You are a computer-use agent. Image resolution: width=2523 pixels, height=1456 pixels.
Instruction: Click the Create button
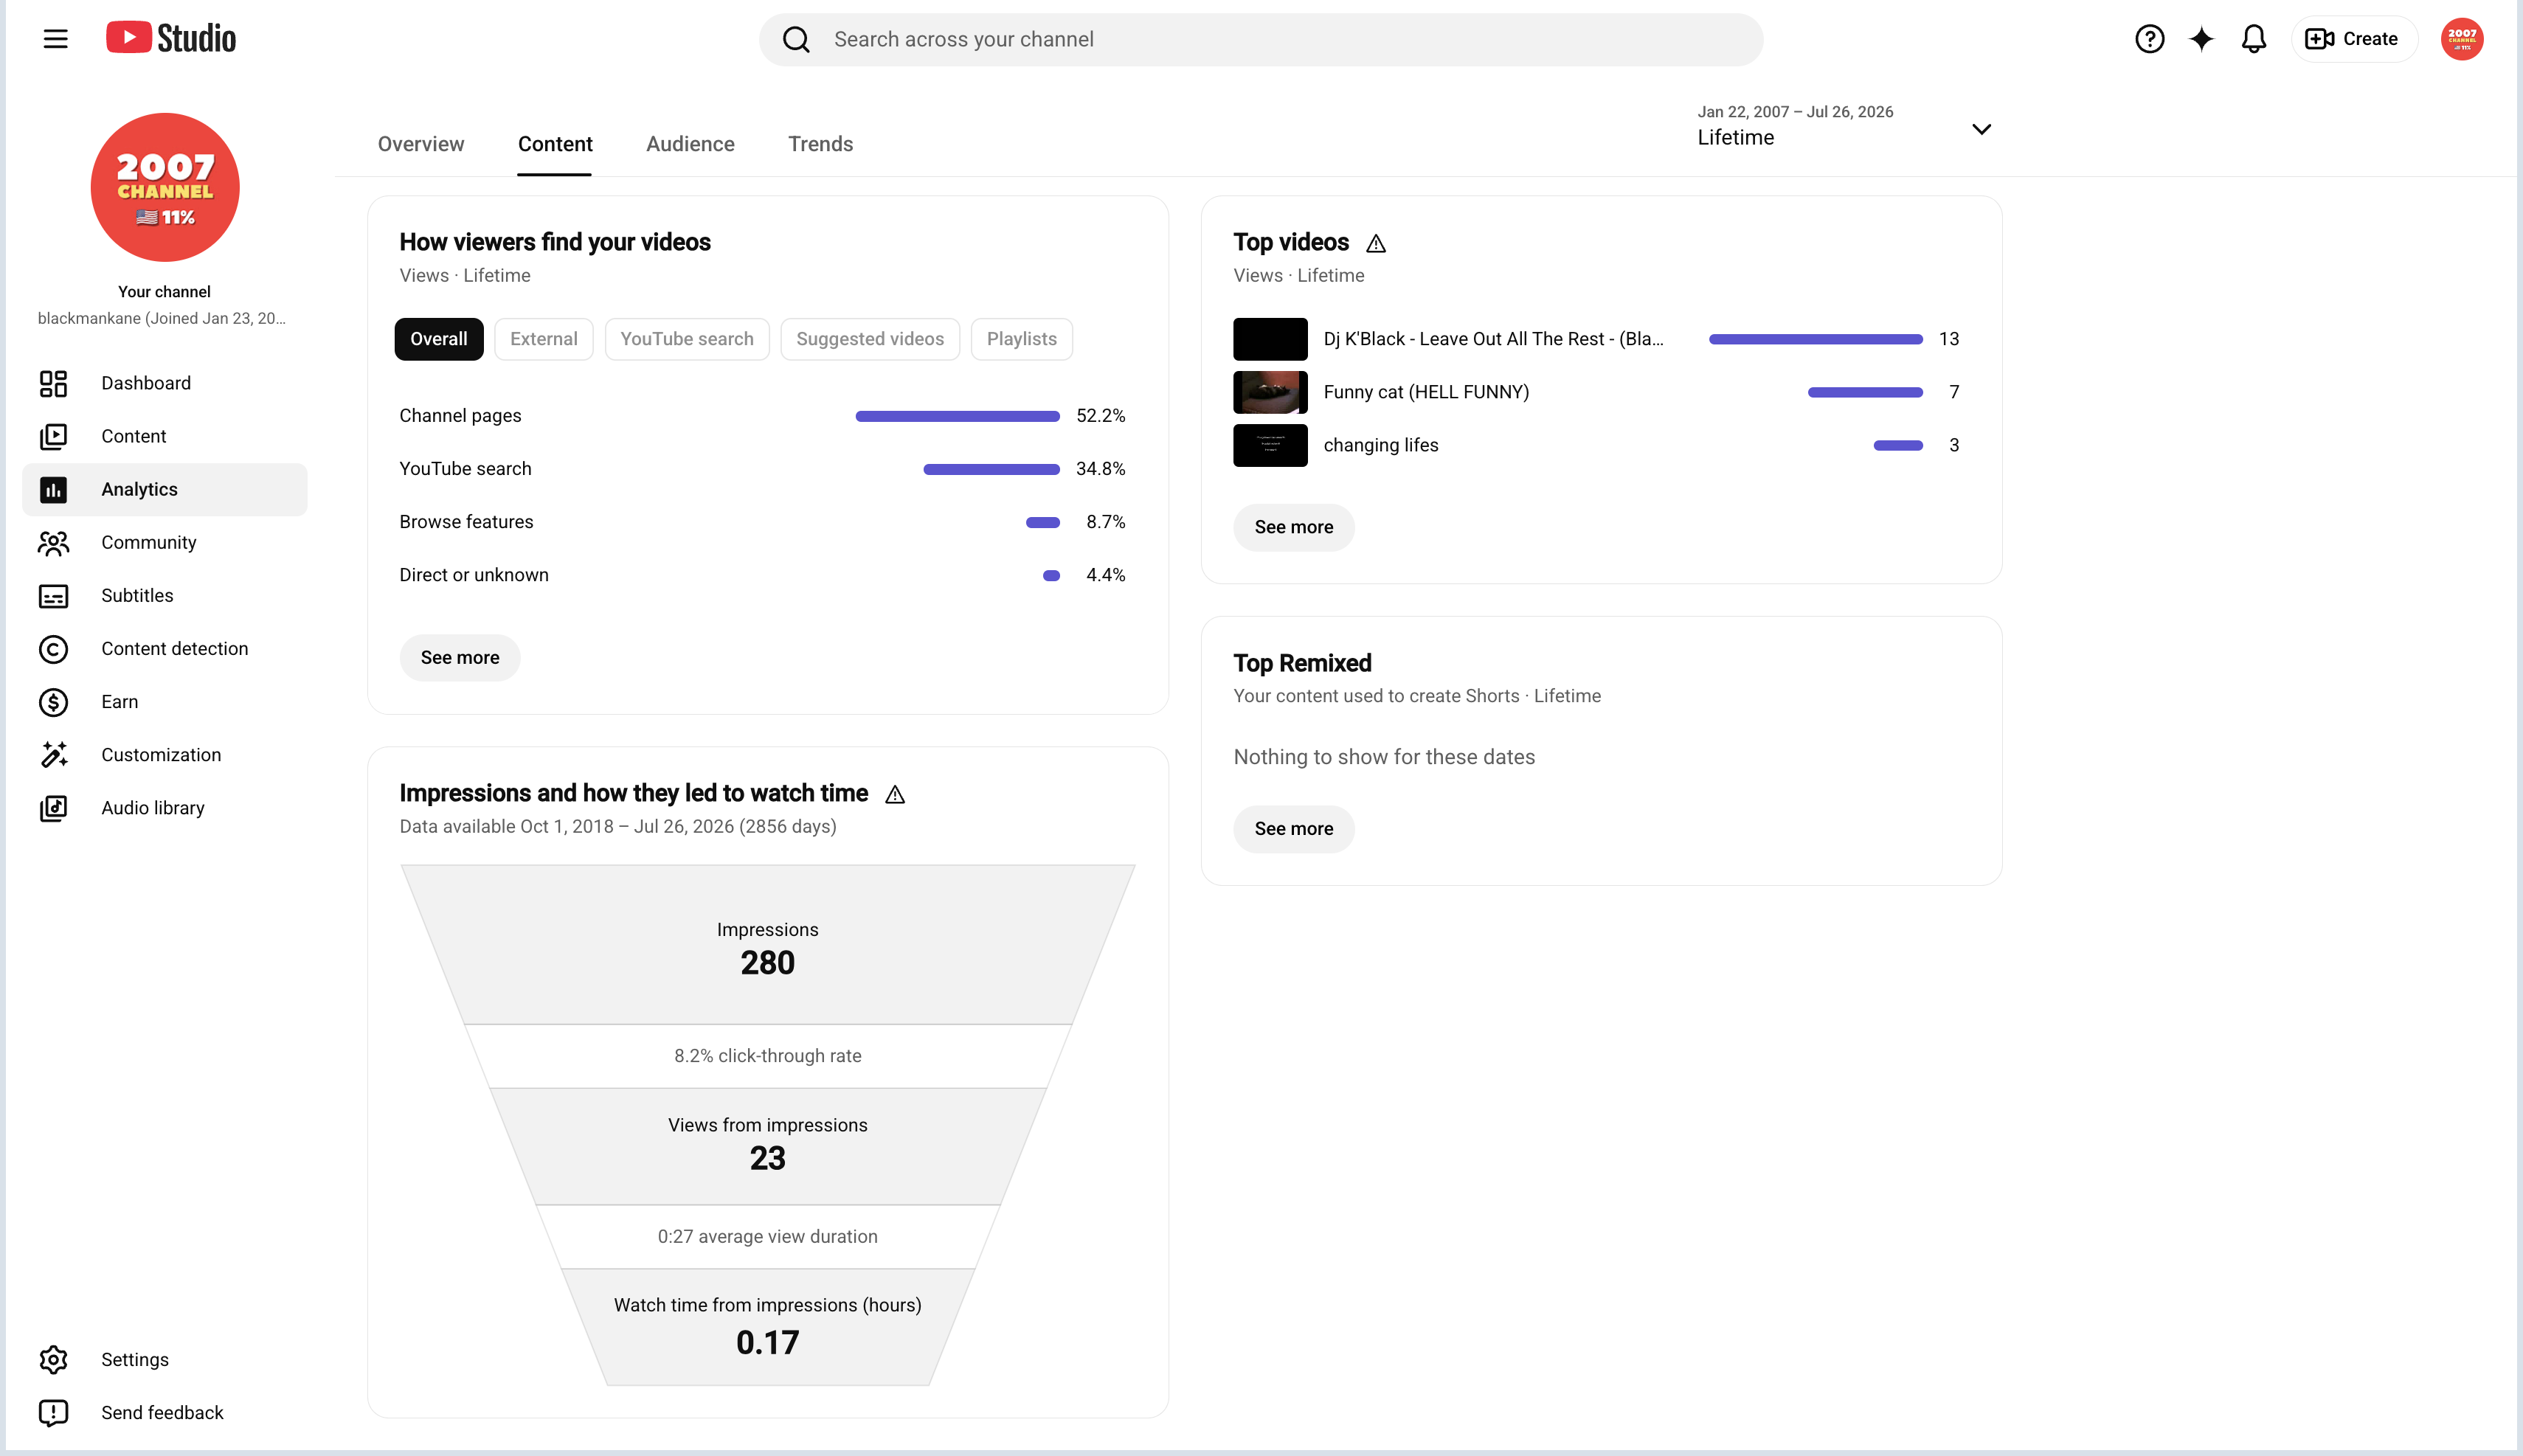[2353, 39]
